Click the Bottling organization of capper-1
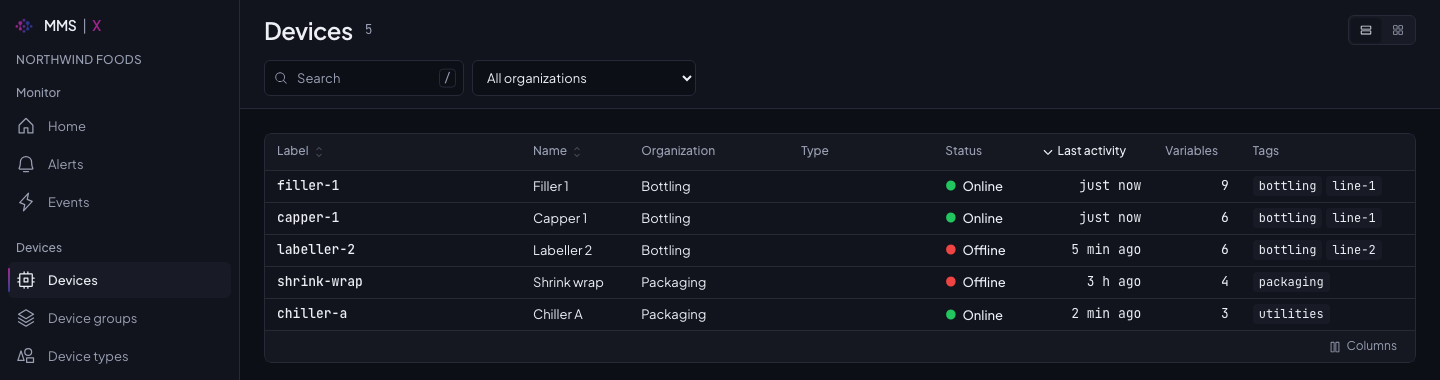This screenshot has height=380, width=1440. point(666,218)
